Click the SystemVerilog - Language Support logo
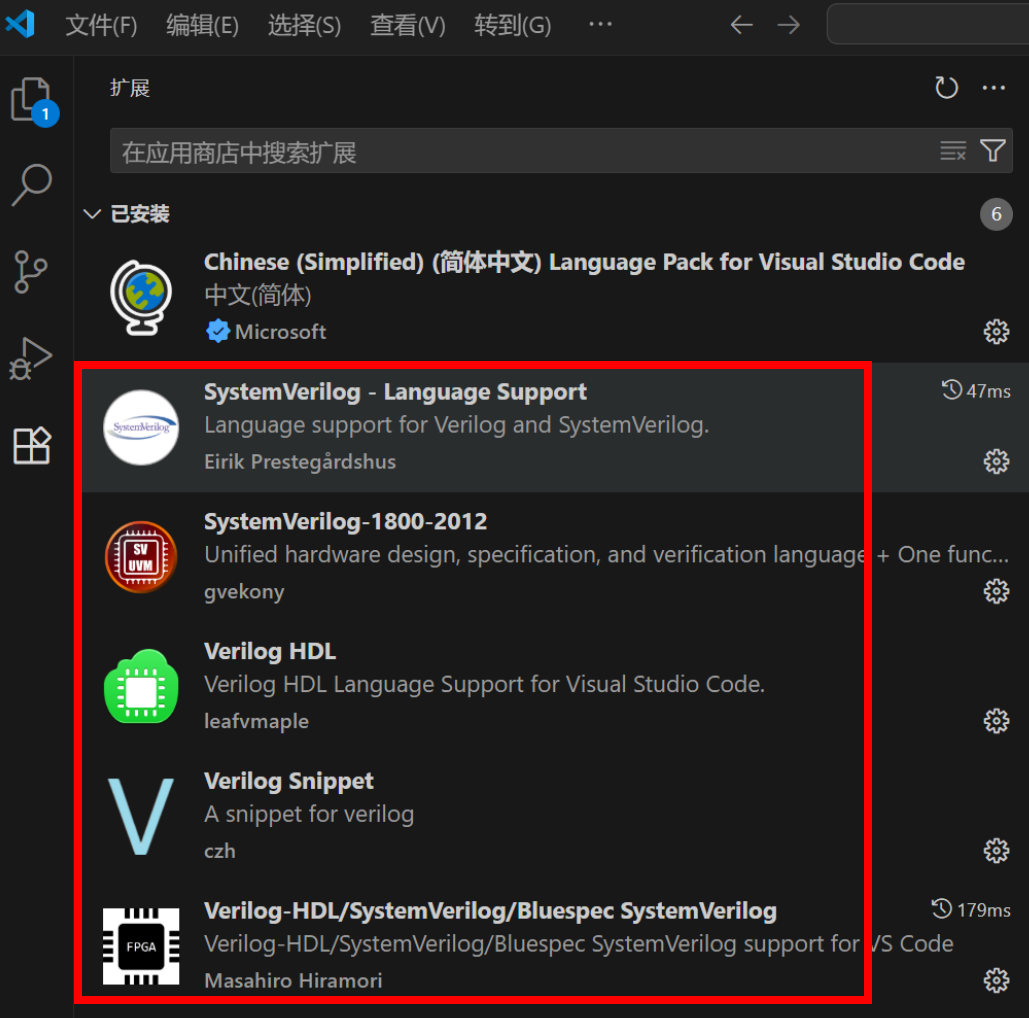The height and width of the screenshot is (1018, 1029). (x=141, y=427)
